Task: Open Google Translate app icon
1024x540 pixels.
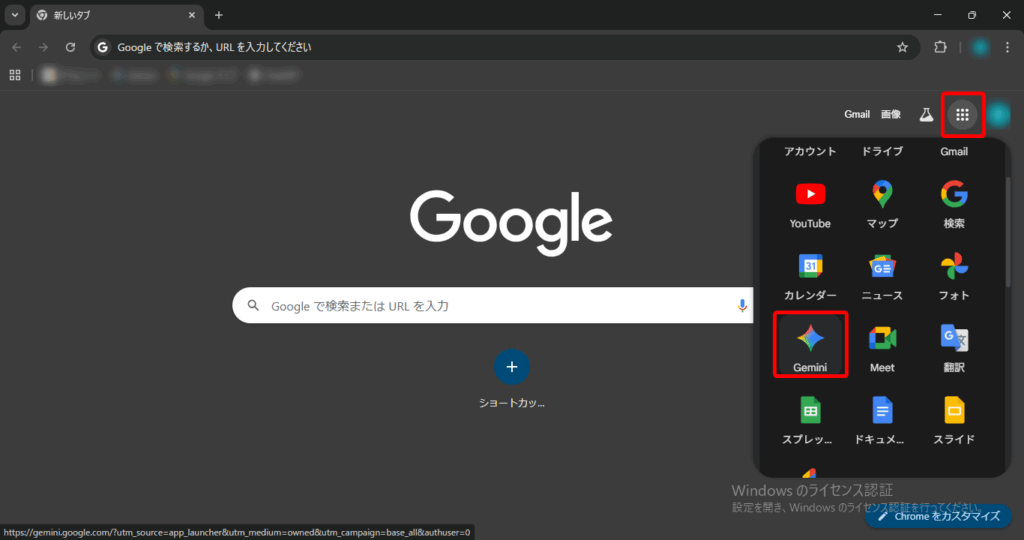Action: [x=954, y=345]
